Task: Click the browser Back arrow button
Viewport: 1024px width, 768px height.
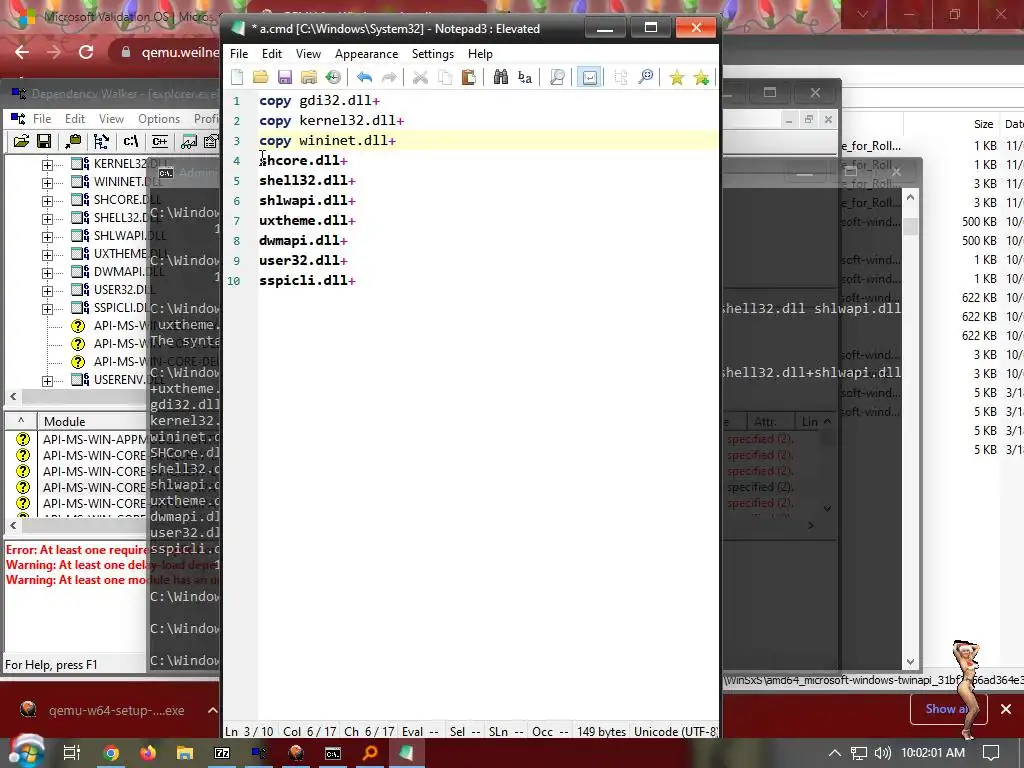Action: pos(22,52)
